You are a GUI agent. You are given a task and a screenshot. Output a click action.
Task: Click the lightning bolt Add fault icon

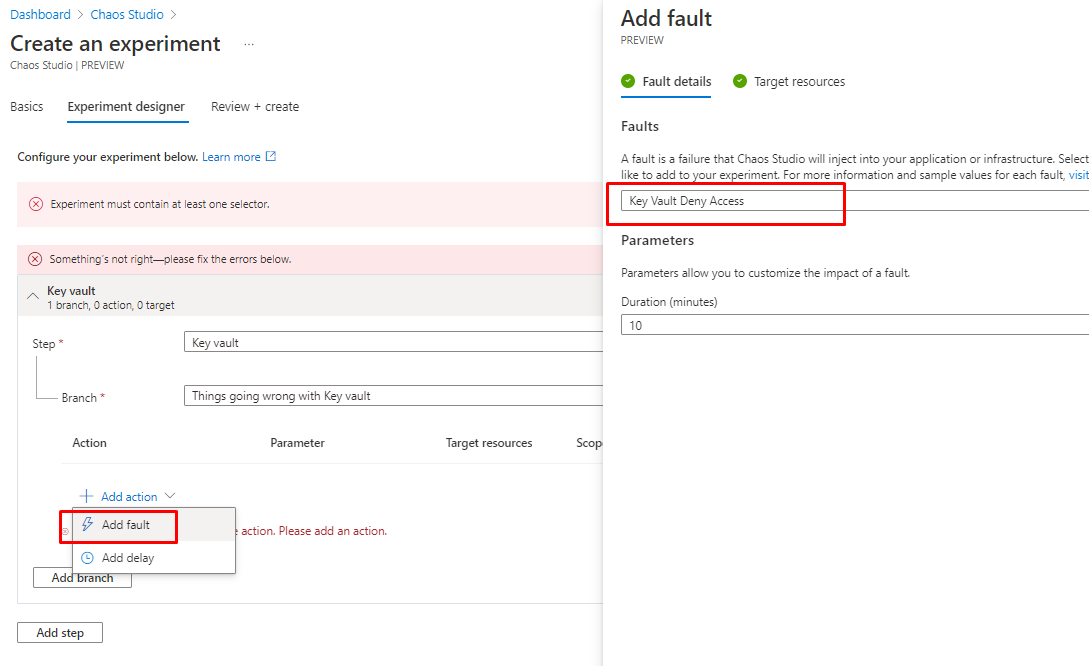click(88, 525)
